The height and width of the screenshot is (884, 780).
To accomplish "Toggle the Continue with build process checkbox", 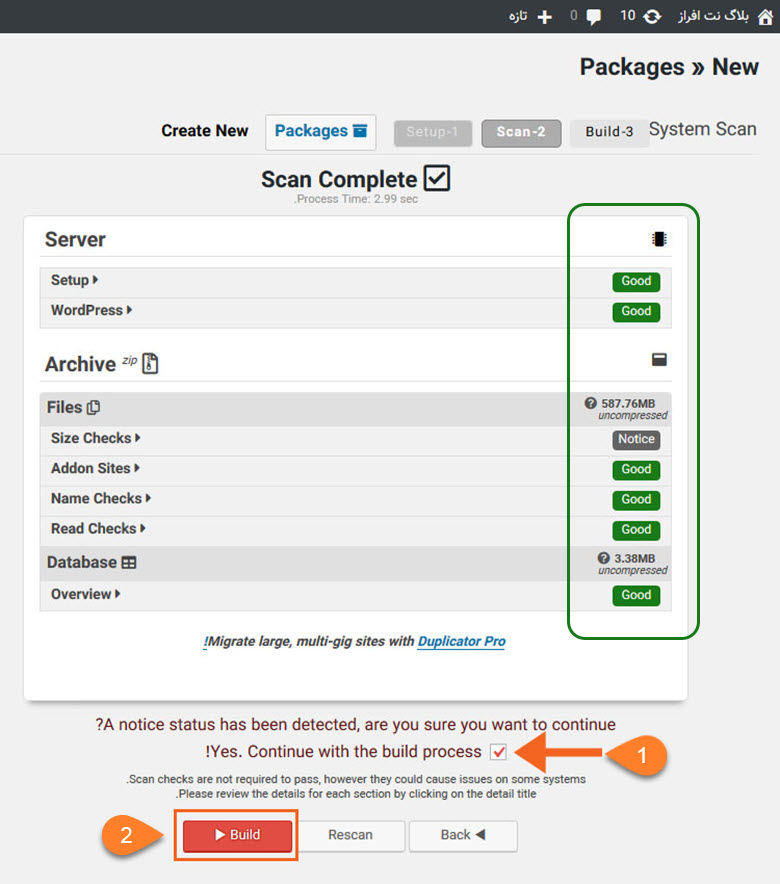I will pos(498,752).
